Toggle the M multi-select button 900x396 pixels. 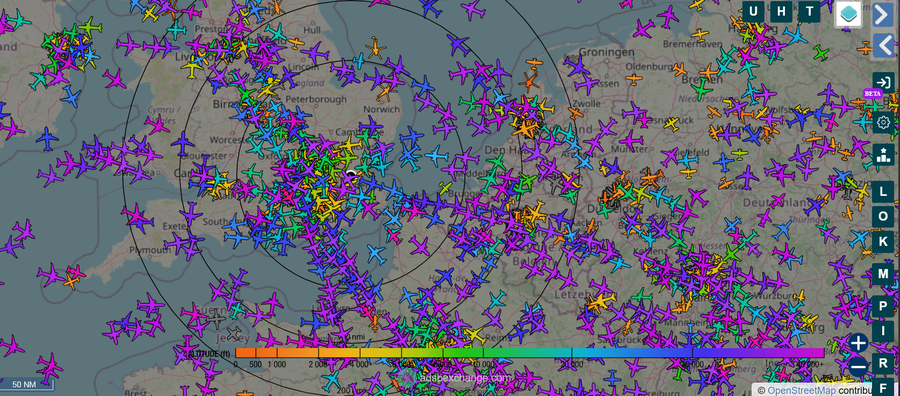pos(883,274)
